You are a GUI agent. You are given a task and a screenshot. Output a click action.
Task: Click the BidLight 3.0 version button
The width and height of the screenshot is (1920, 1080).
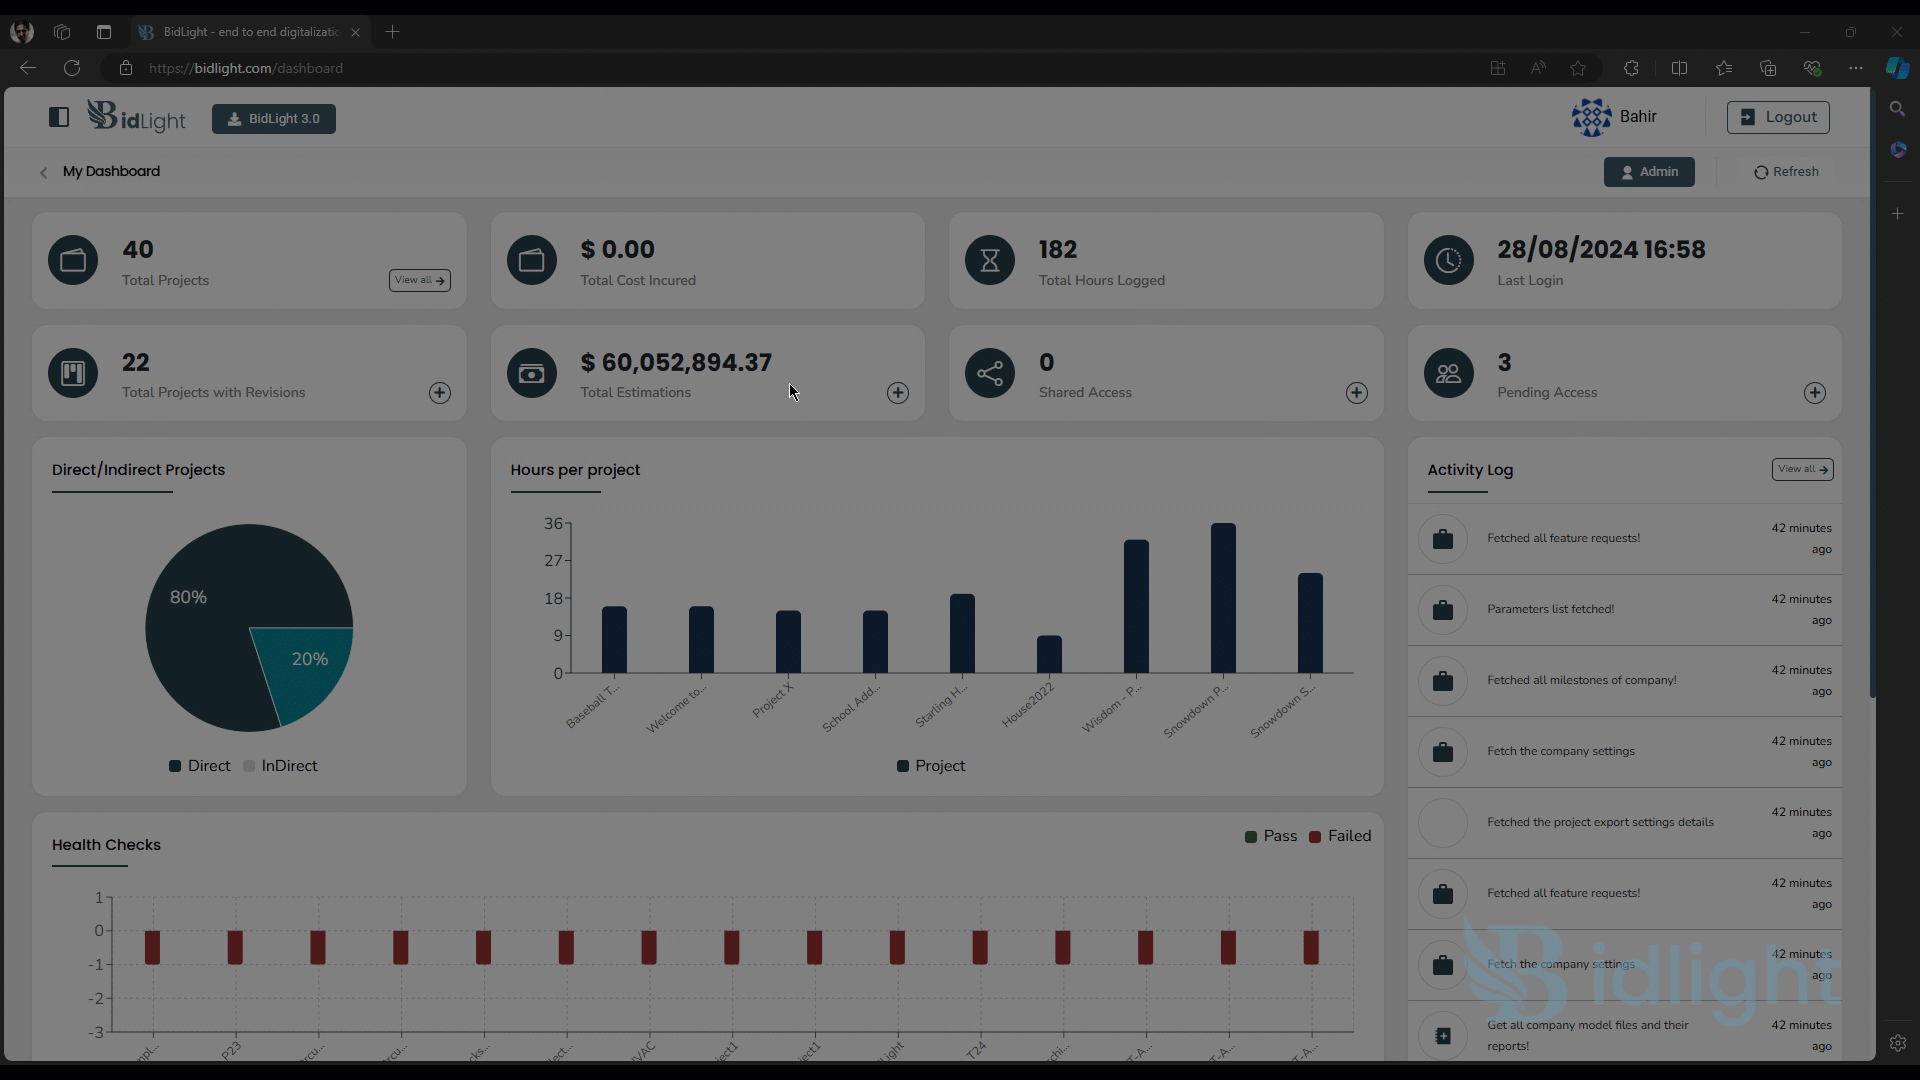click(273, 117)
